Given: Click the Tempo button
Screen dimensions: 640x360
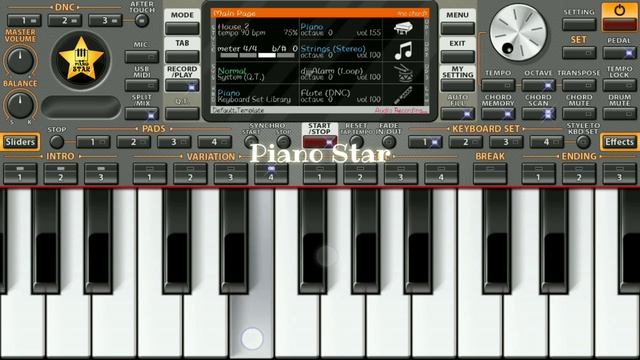Looking at the screenshot, I should click(x=498, y=85).
